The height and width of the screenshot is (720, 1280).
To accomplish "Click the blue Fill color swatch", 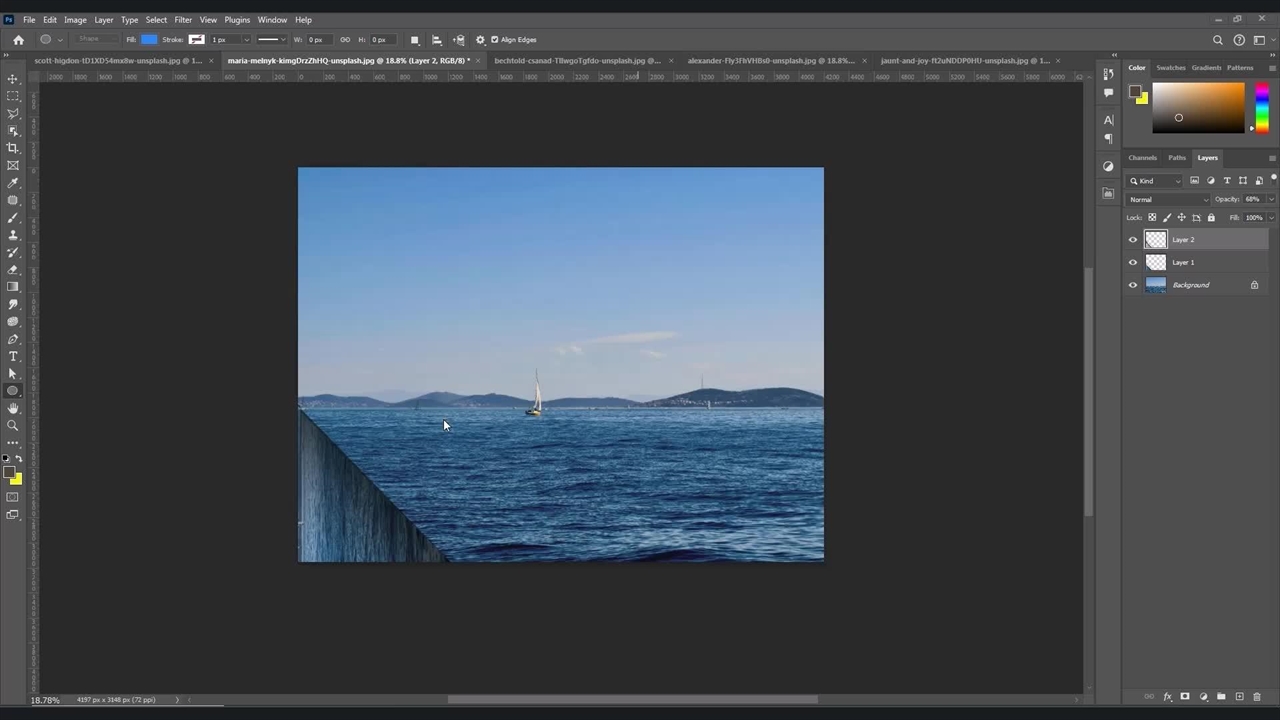I will click(x=149, y=40).
